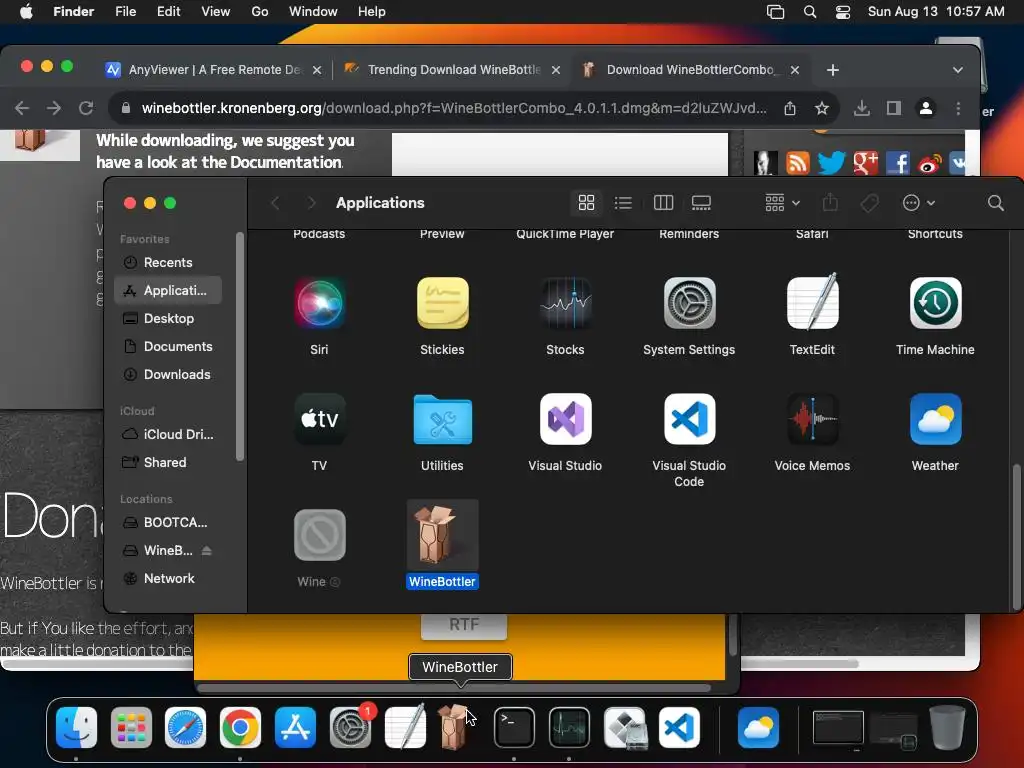
Task: Open Control Center in menu bar
Action: 843,12
